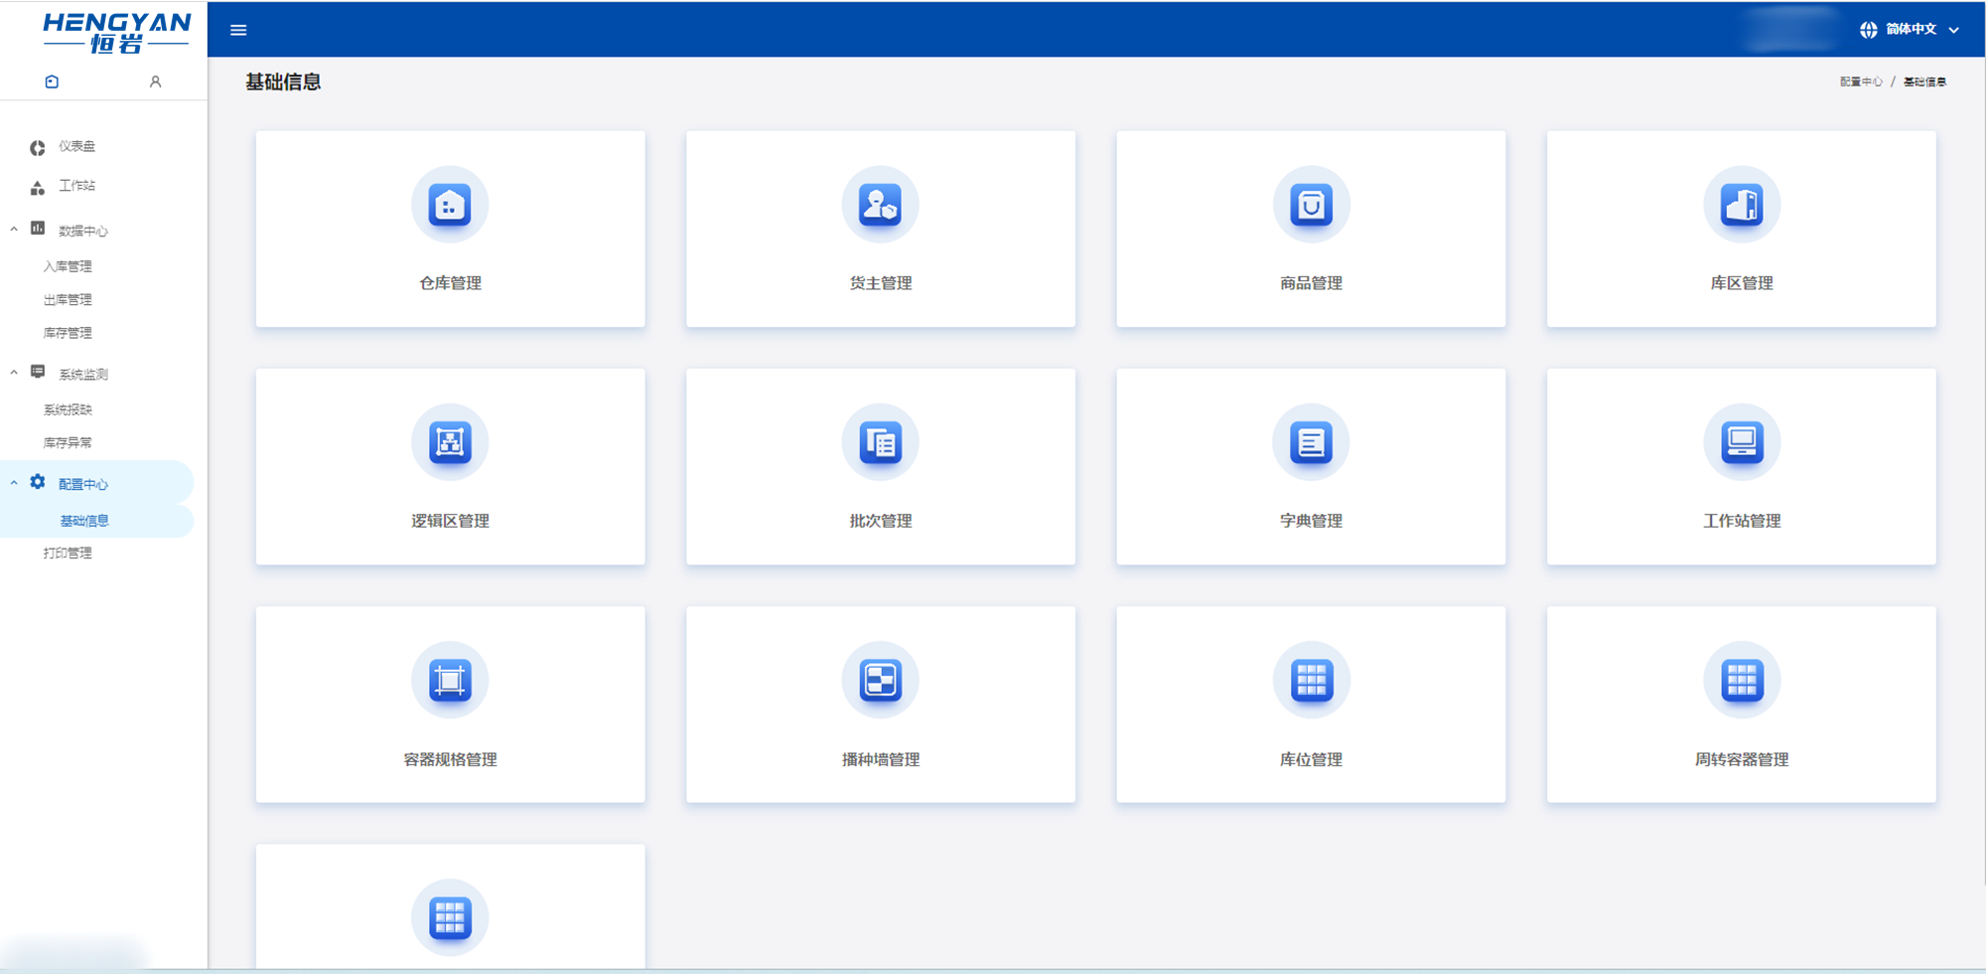Image resolution: width=1986 pixels, height=974 pixels.
Task: Select 系统报缺 in the sidebar
Action: tap(67, 409)
